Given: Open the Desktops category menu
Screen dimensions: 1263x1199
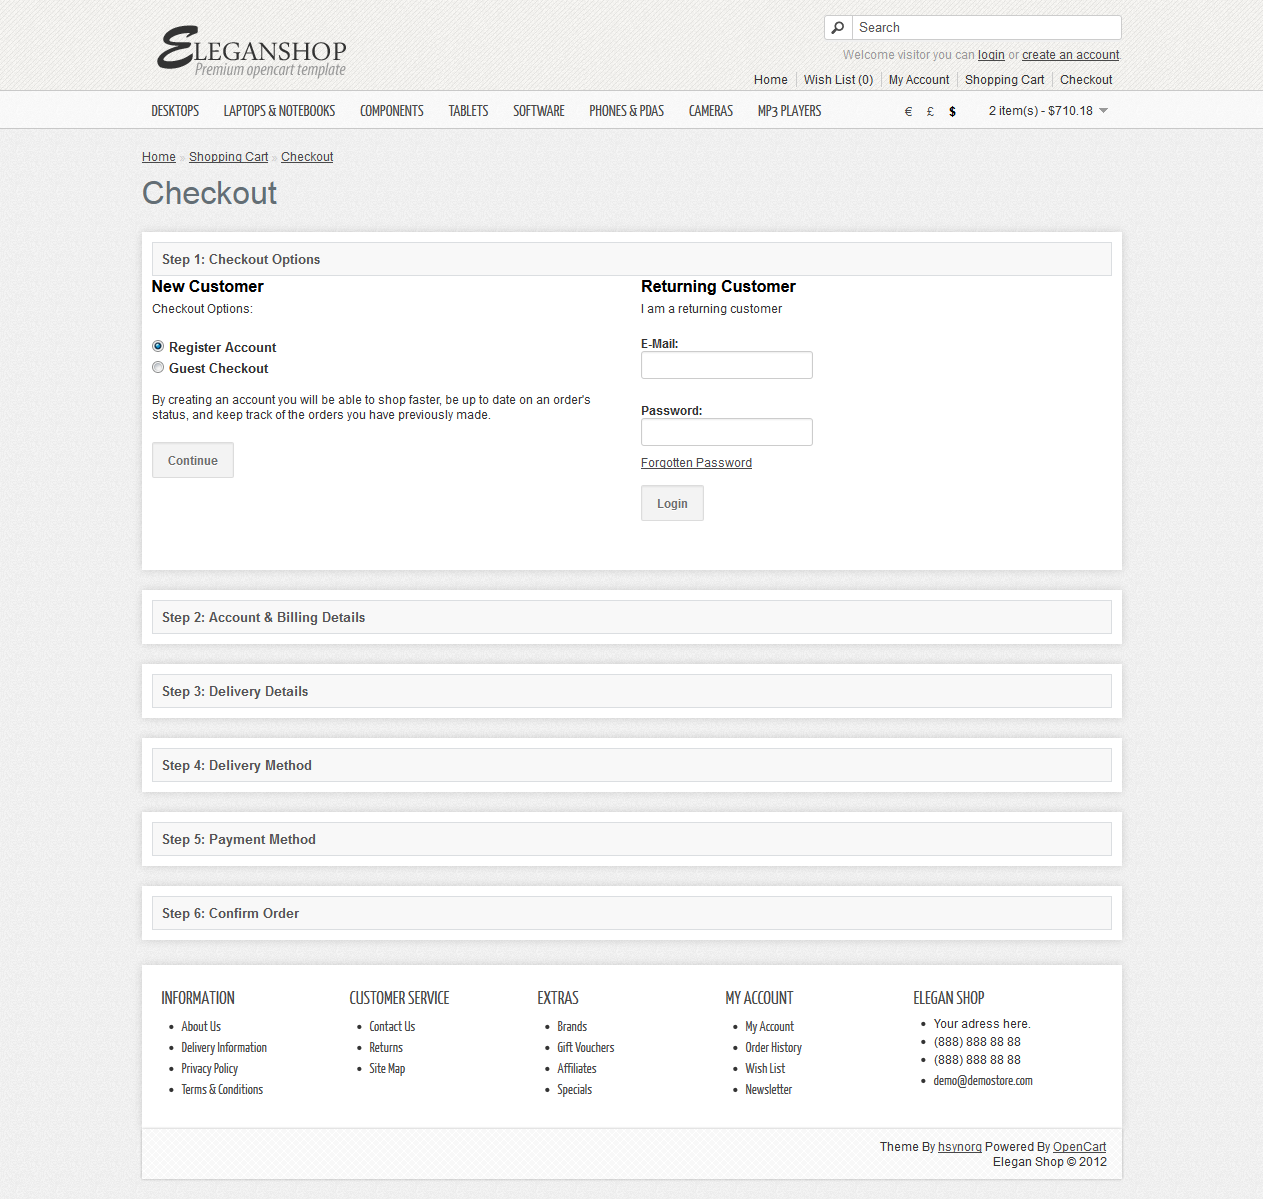Looking at the screenshot, I should (175, 111).
